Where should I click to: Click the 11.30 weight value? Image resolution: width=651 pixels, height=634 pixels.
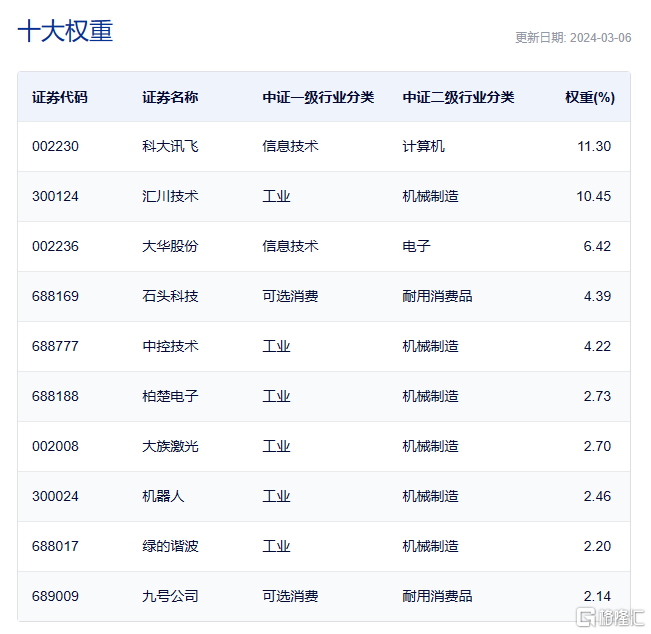click(x=594, y=147)
